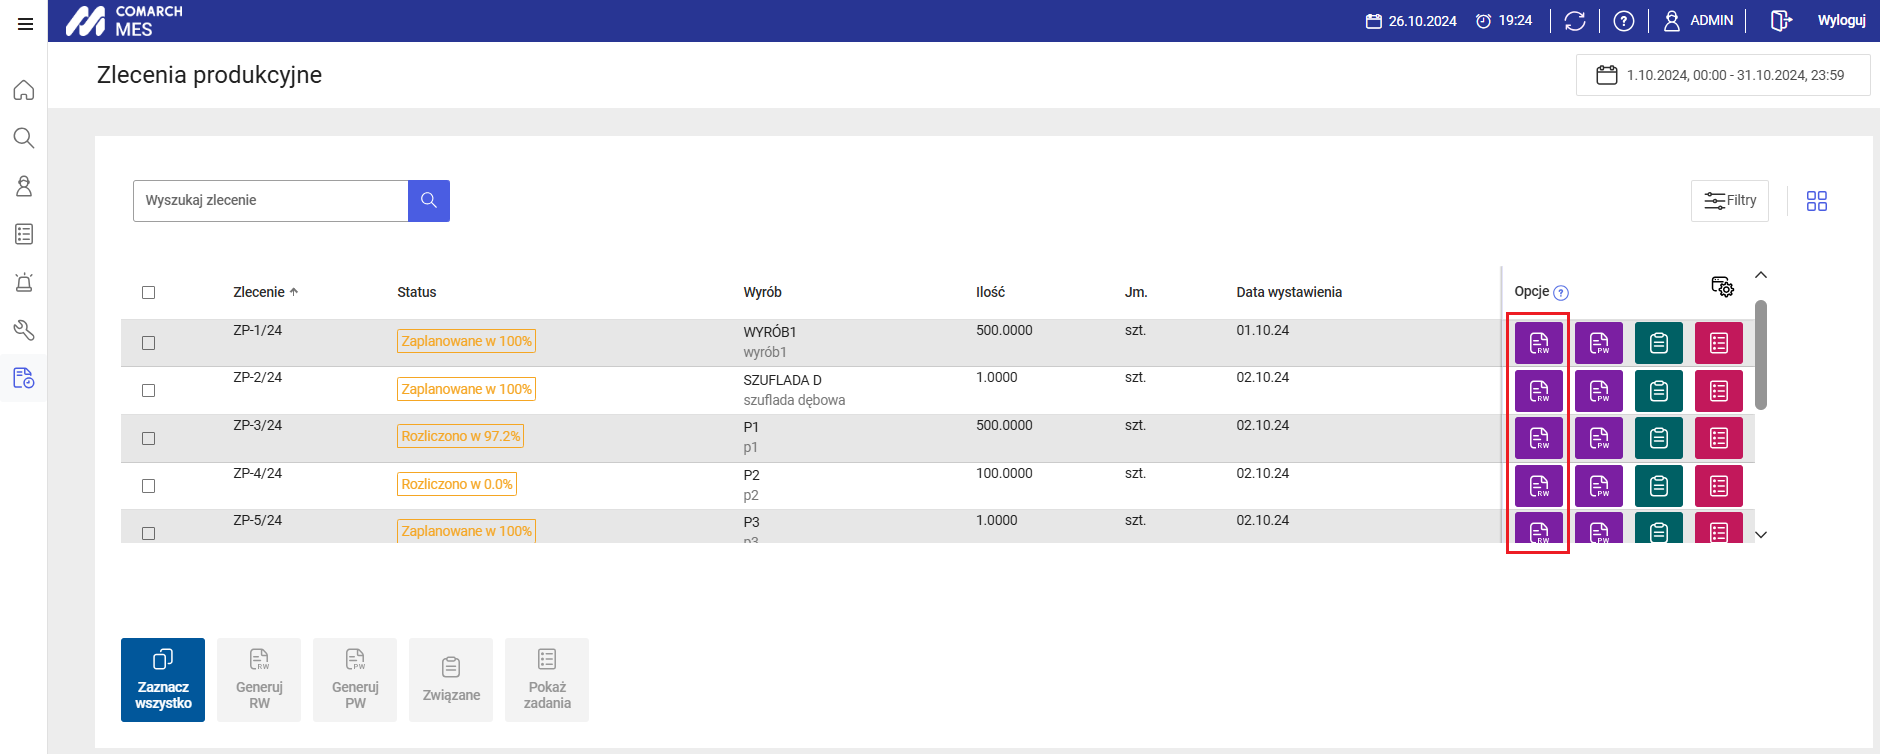The height and width of the screenshot is (754, 1880).
Task: Generate PW for ZP-2/24
Action: 1599,391
